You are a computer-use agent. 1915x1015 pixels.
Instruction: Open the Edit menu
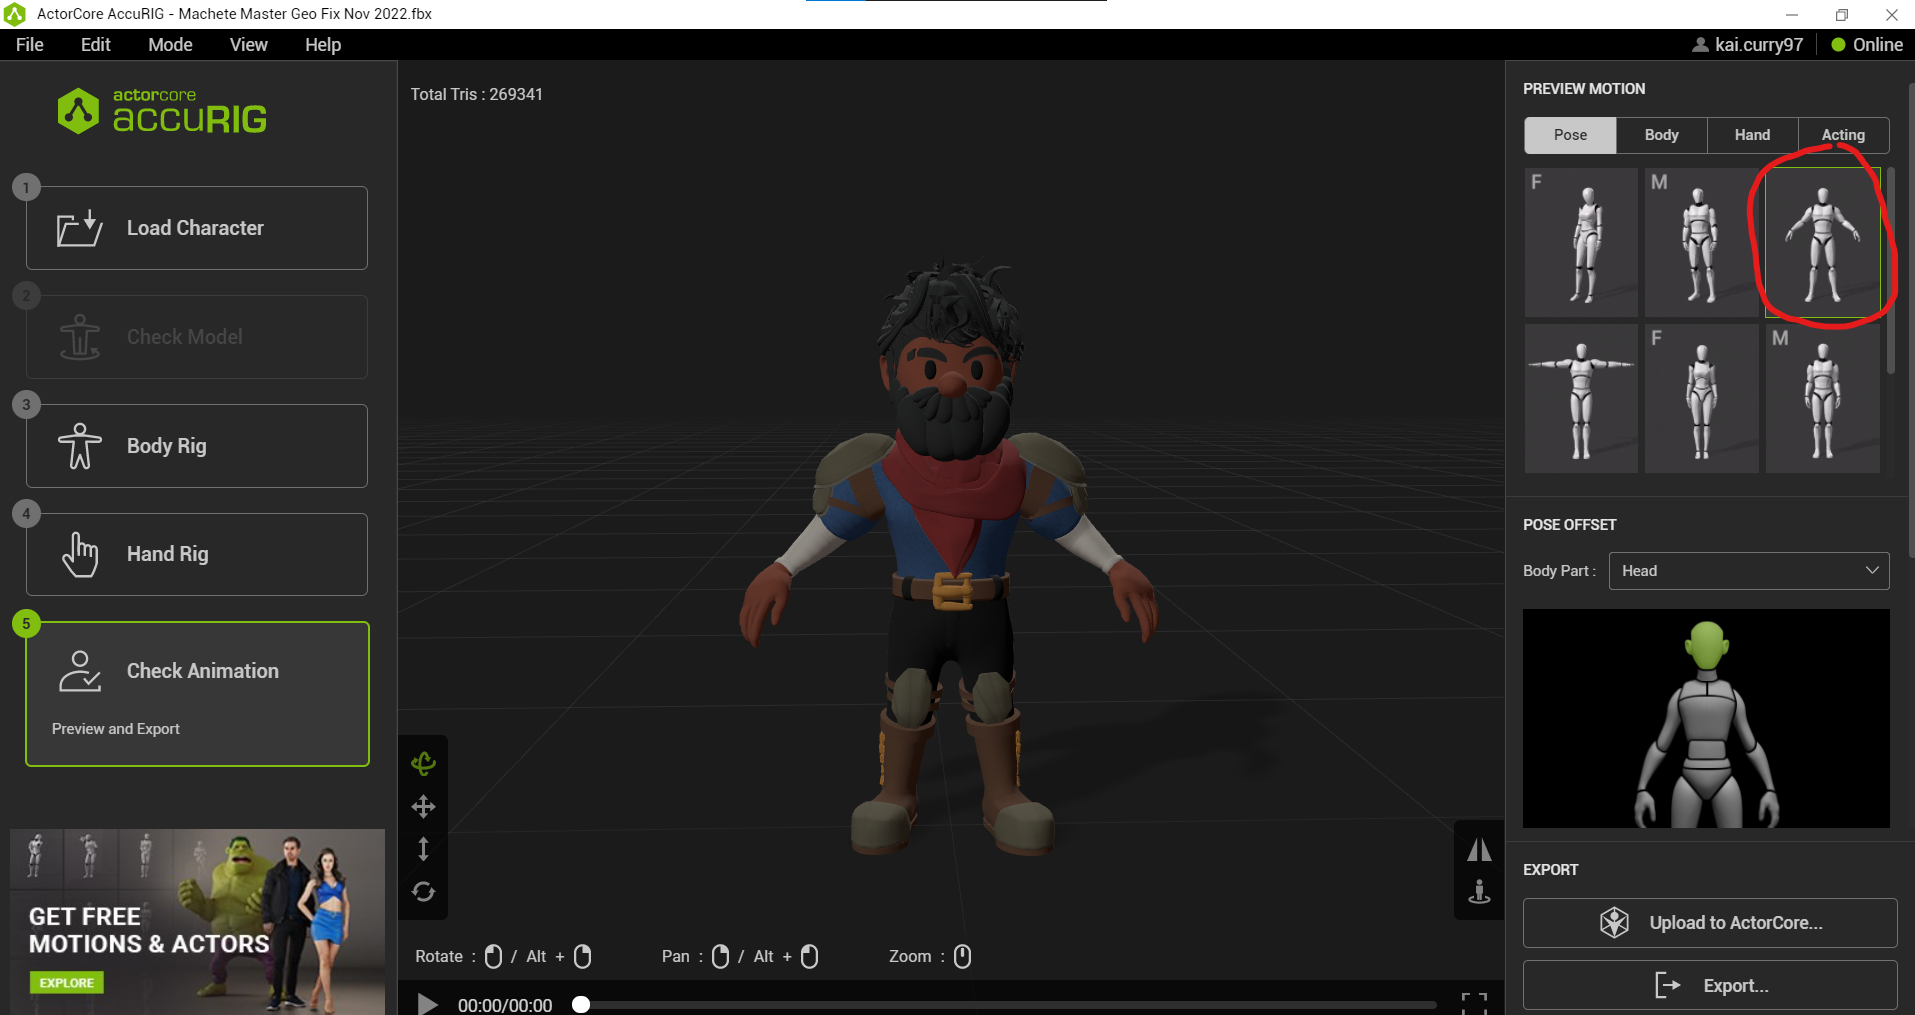pos(96,45)
